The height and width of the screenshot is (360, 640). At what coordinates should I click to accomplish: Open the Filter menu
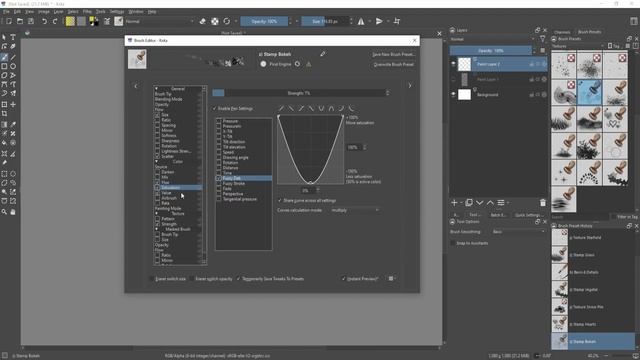point(87,12)
